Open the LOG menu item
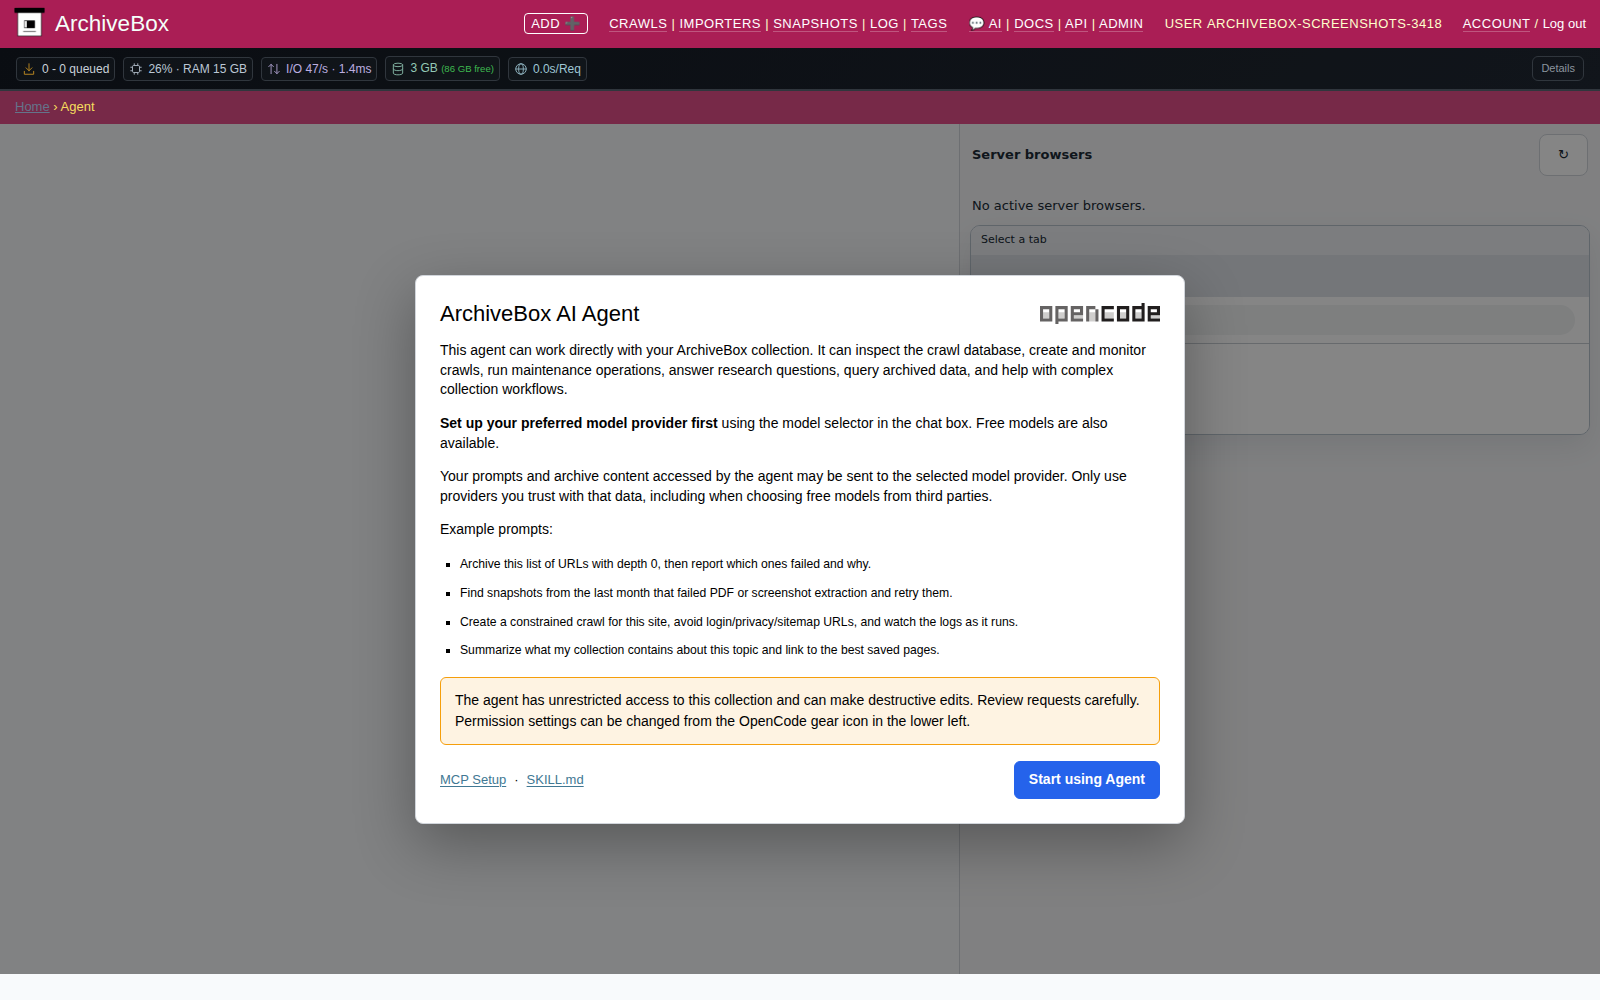 884,23
